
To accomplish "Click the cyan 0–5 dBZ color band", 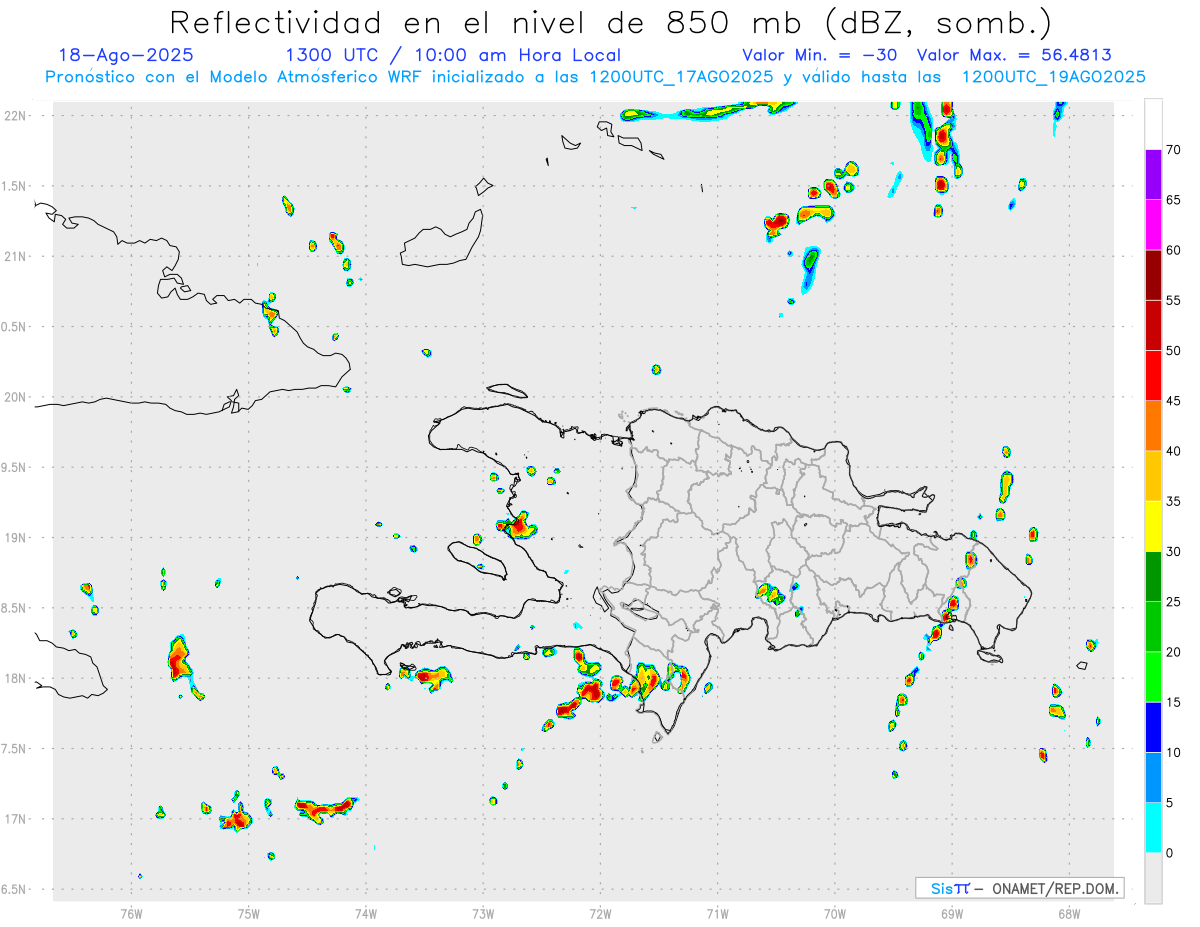I will pyautogui.click(x=1153, y=828).
